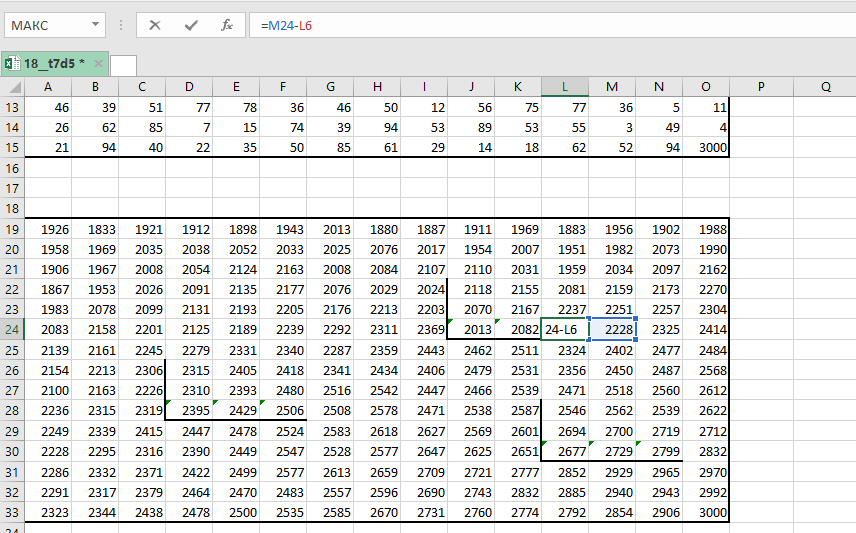Viewport: 856px width, 533px height.
Task: Click cell A19 with value 1926
Action: tap(48, 229)
